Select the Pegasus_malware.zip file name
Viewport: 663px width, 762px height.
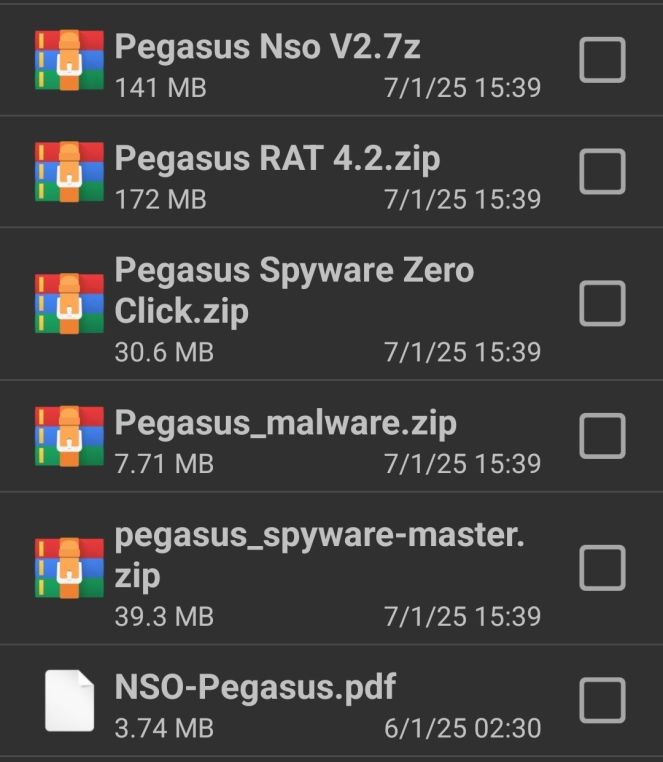(285, 422)
